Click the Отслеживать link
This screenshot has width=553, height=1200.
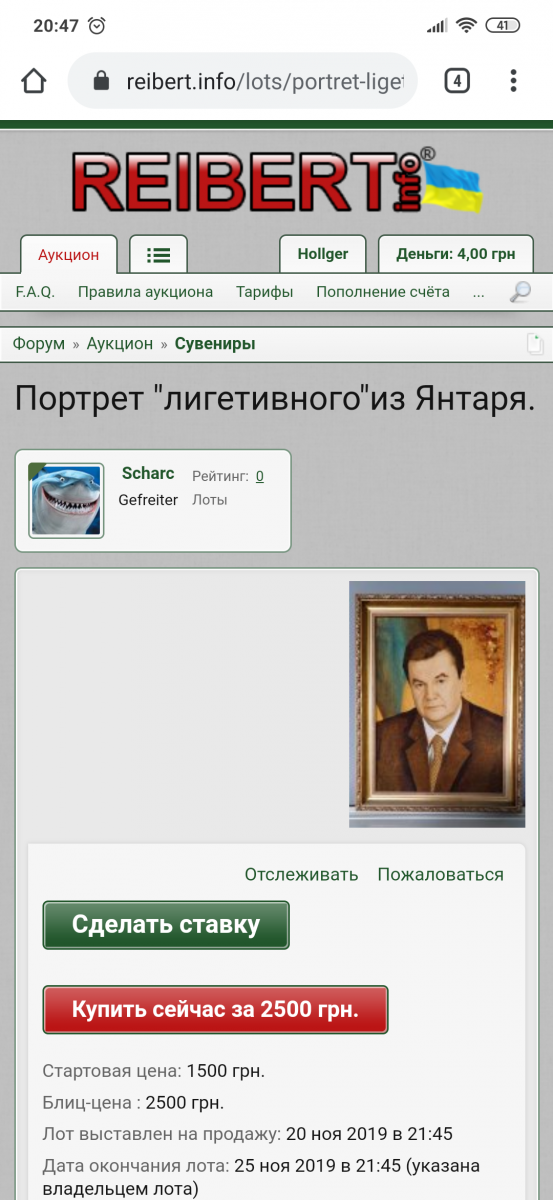click(301, 874)
